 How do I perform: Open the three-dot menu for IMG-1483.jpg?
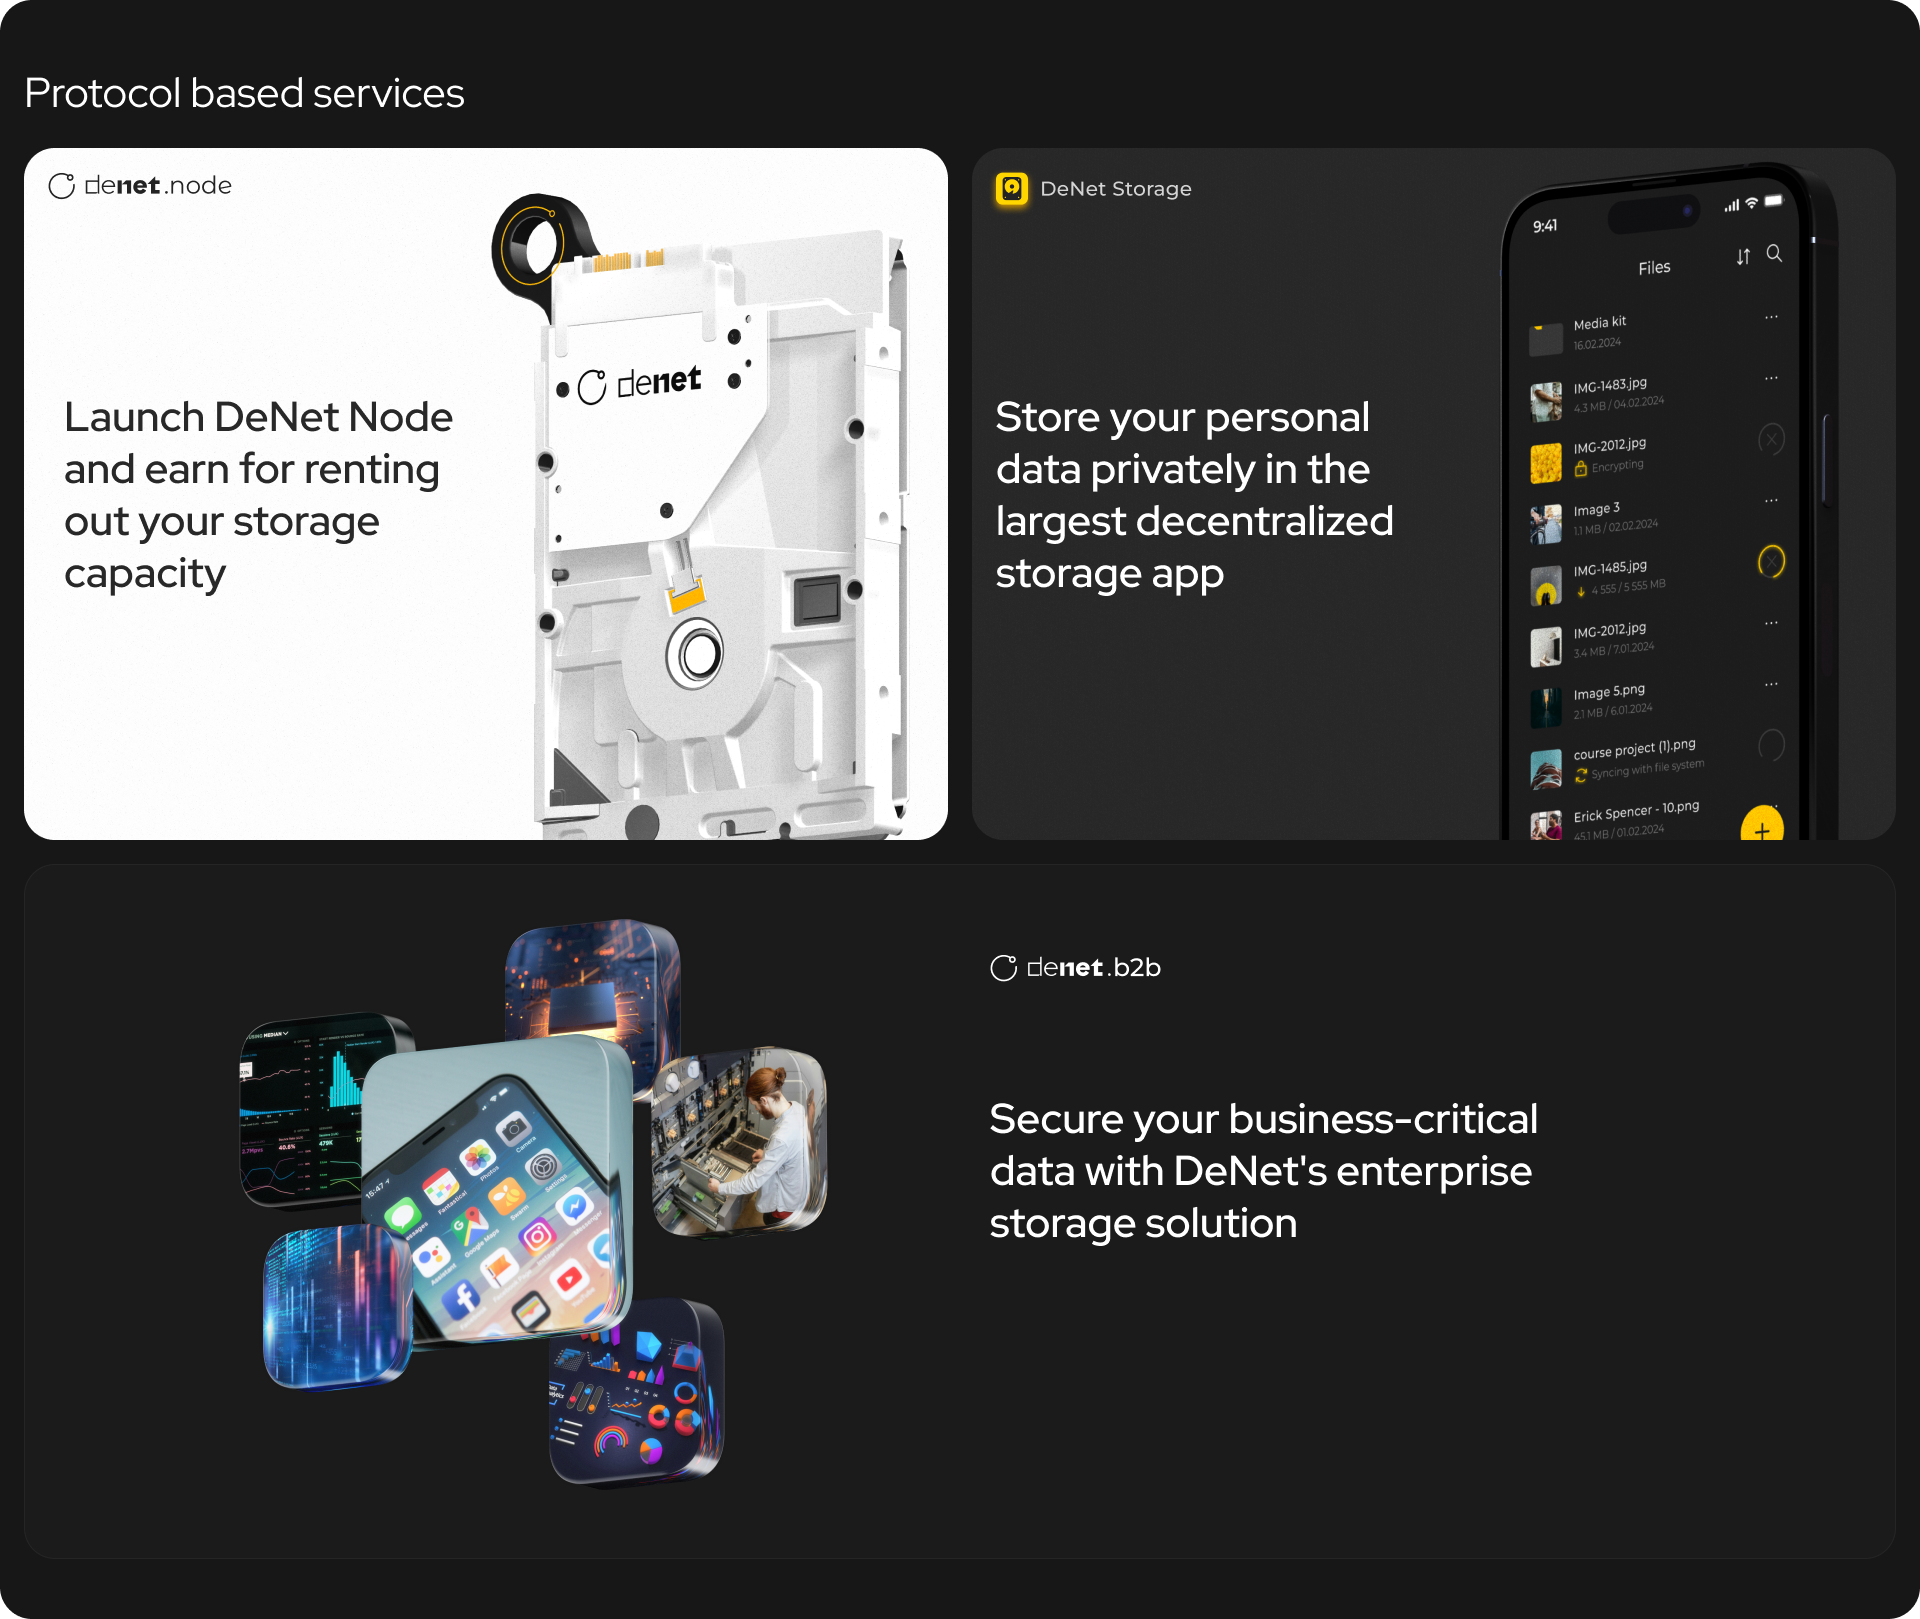pyautogui.click(x=1772, y=378)
